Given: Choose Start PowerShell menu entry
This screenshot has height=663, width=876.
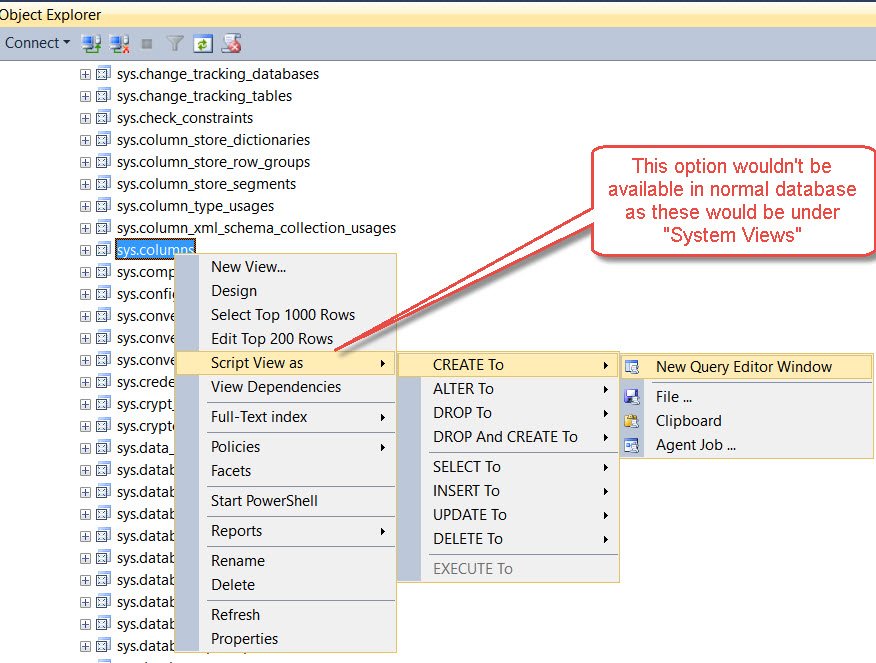Looking at the screenshot, I should [x=285, y=501].
